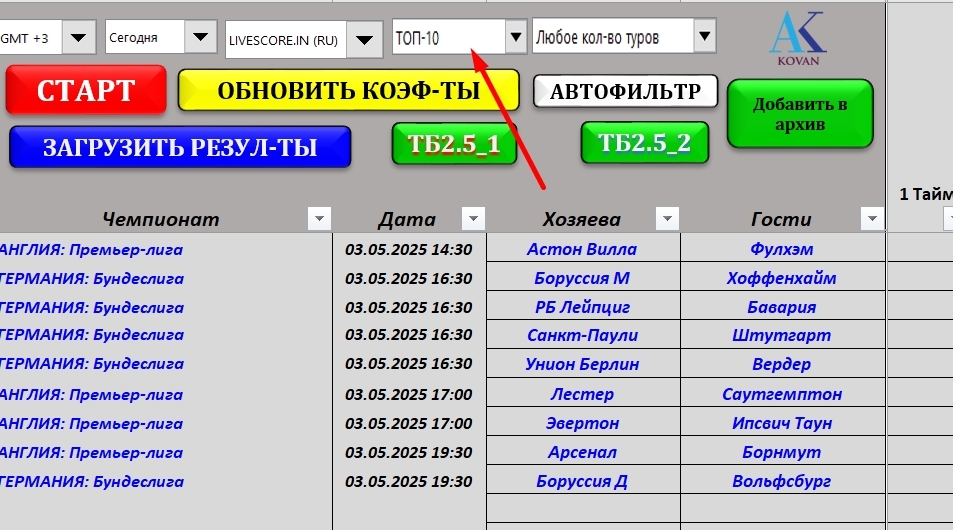The width and height of the screenshot is (953, 530).
Task: Open the Хозяева column filter arrow
Action: [x=667, y=219]
